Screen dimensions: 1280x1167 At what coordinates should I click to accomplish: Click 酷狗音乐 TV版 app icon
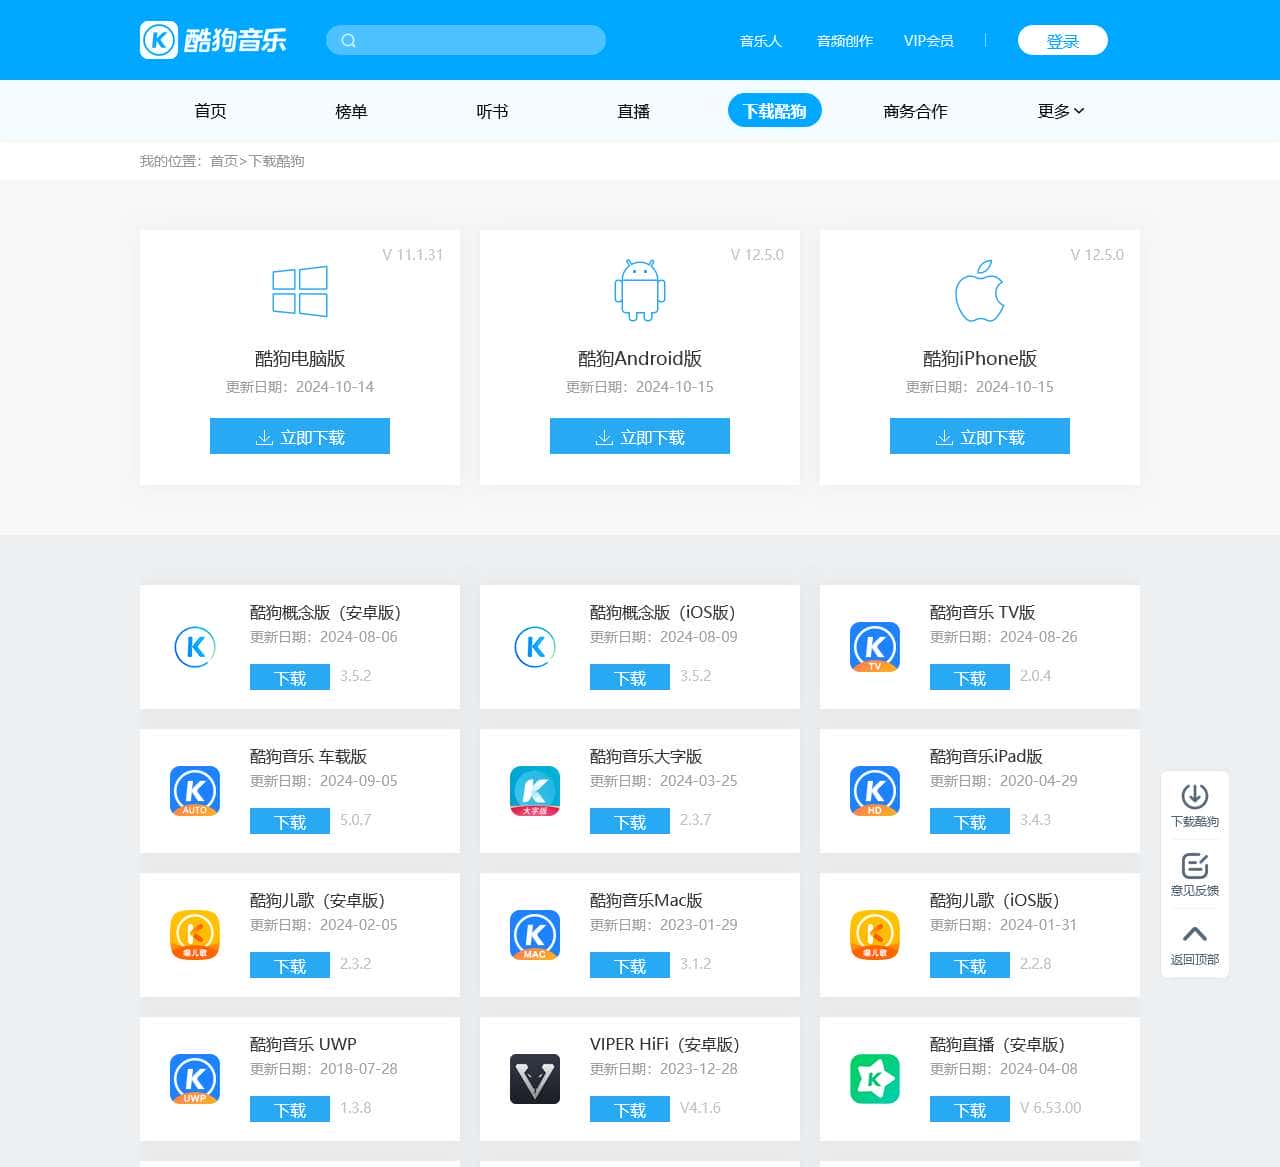pyautogui.click(x=875, y=647)
